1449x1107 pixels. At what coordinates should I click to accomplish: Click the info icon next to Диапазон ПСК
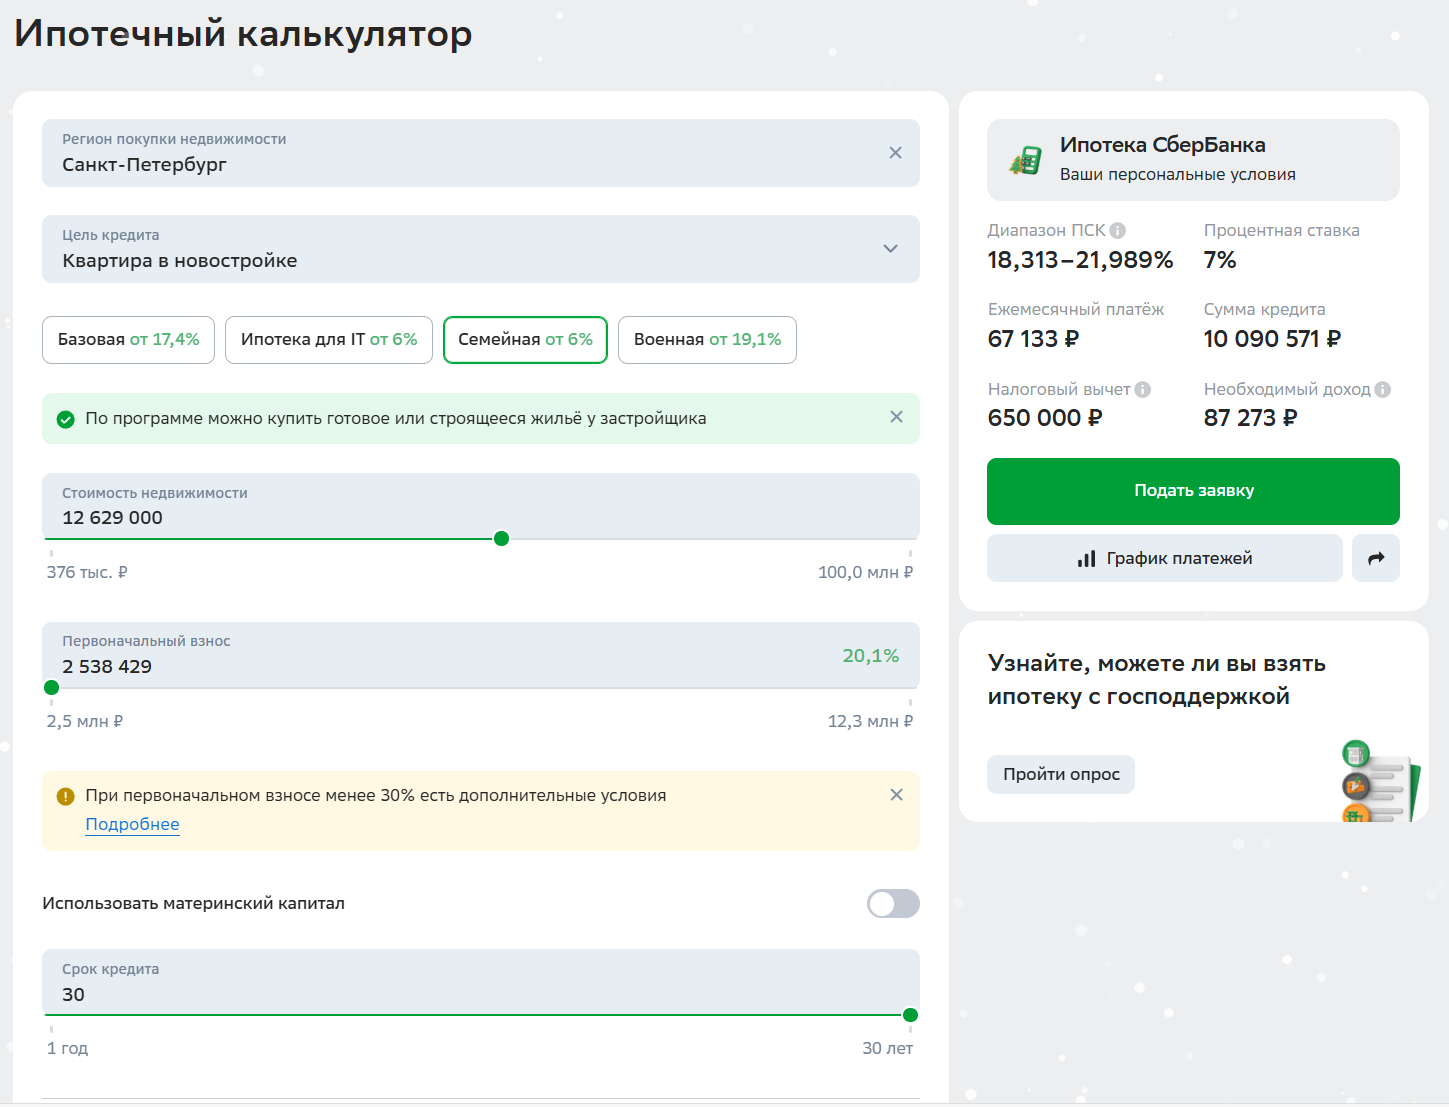coord(1118,231)
